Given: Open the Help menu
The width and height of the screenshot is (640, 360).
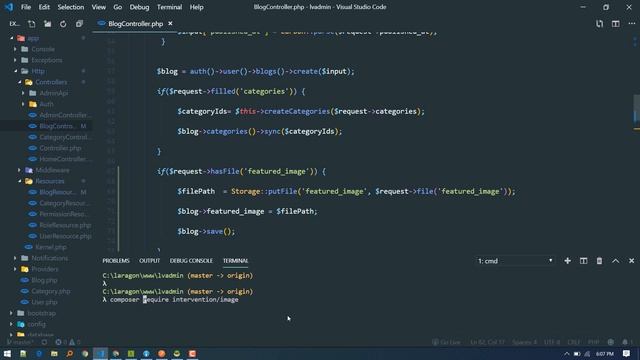Looking at the screenshot, I should [196, 7].
